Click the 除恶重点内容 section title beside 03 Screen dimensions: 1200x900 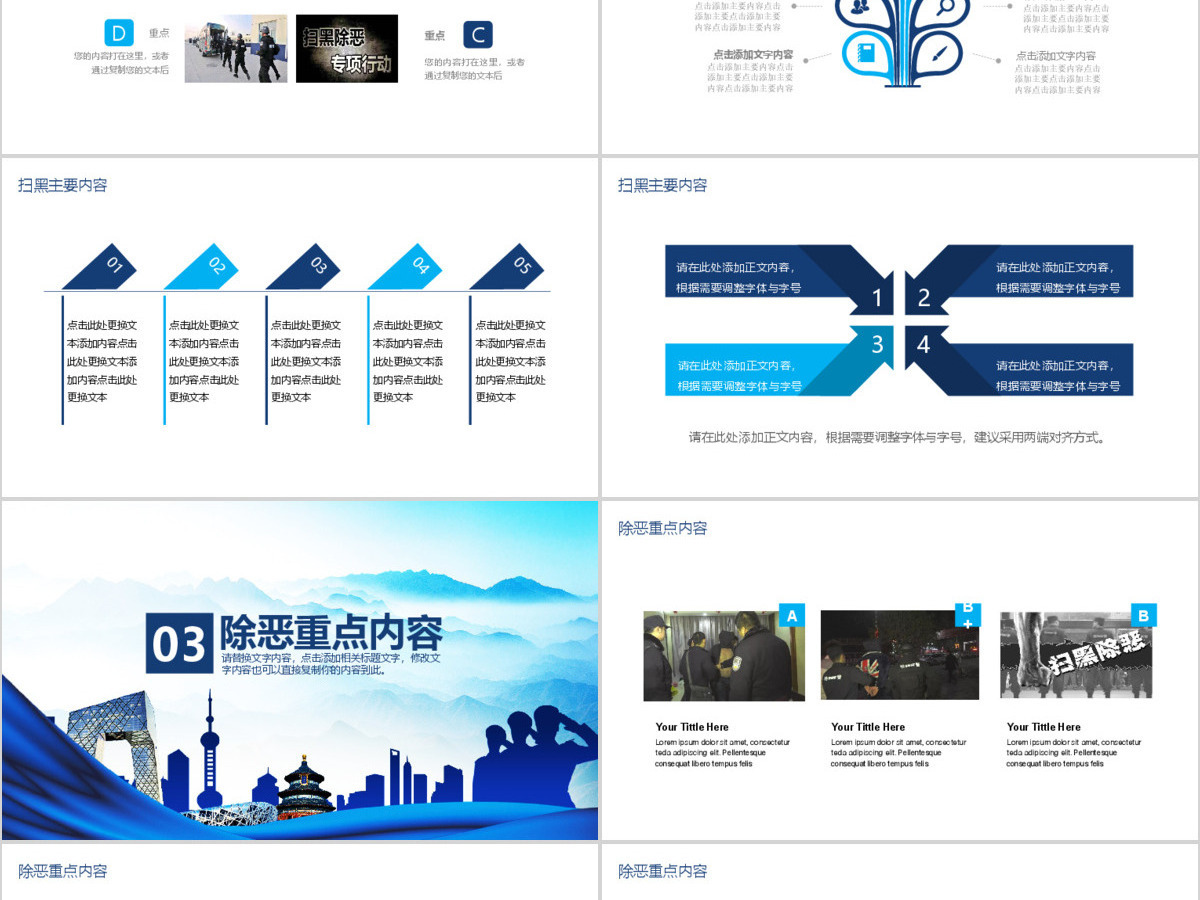(331, 632)
